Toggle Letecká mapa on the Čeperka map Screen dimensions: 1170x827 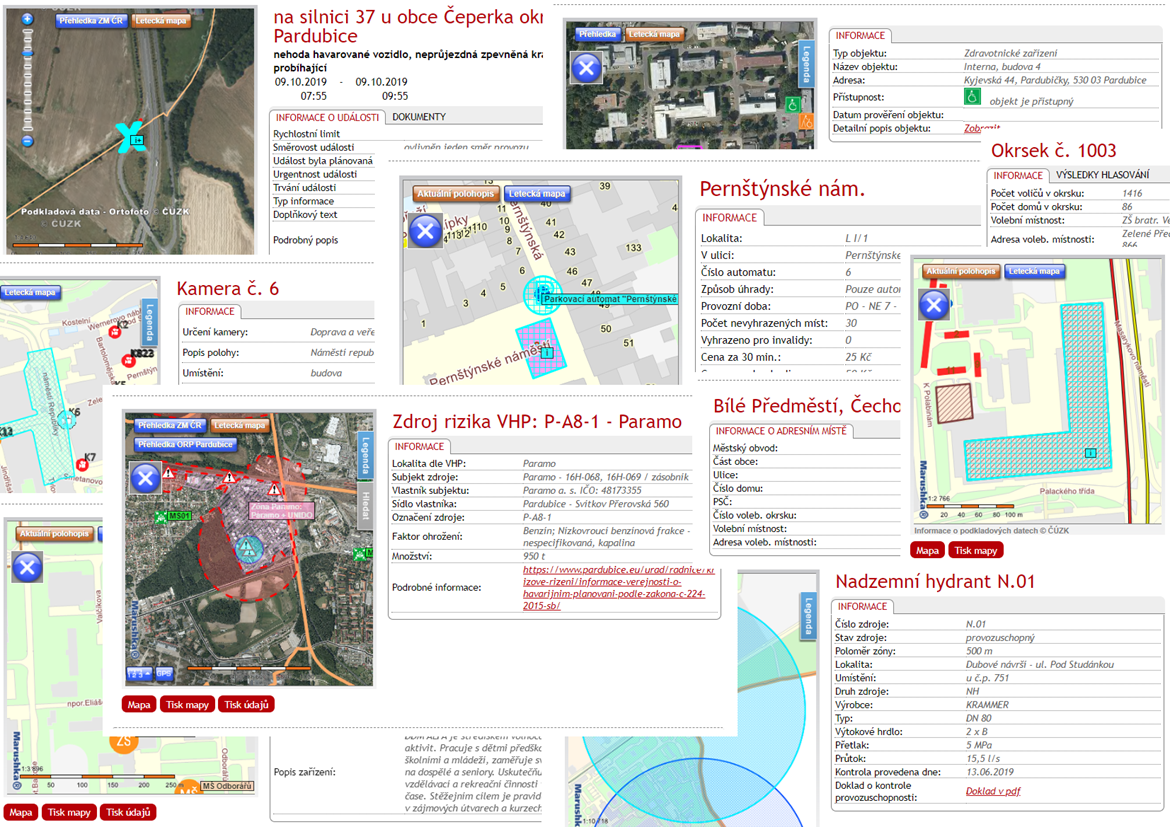point(161,21)
